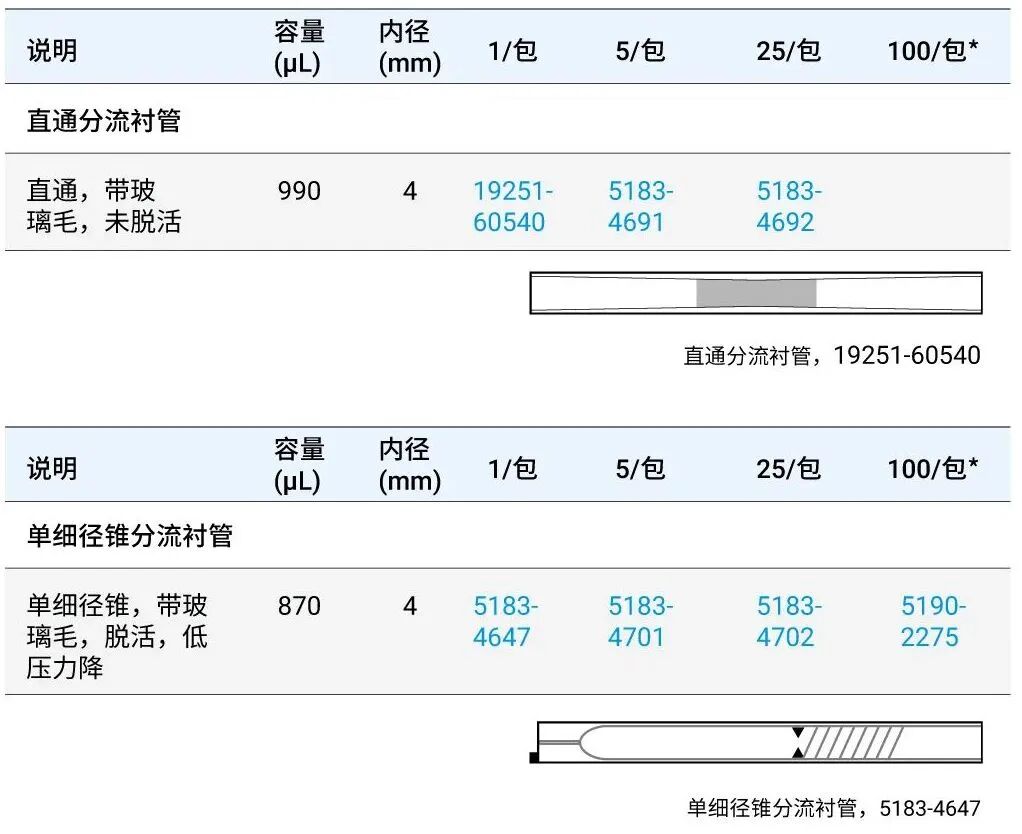Click the "容量 (μL)" header in the lower table

tap(298, 465)
